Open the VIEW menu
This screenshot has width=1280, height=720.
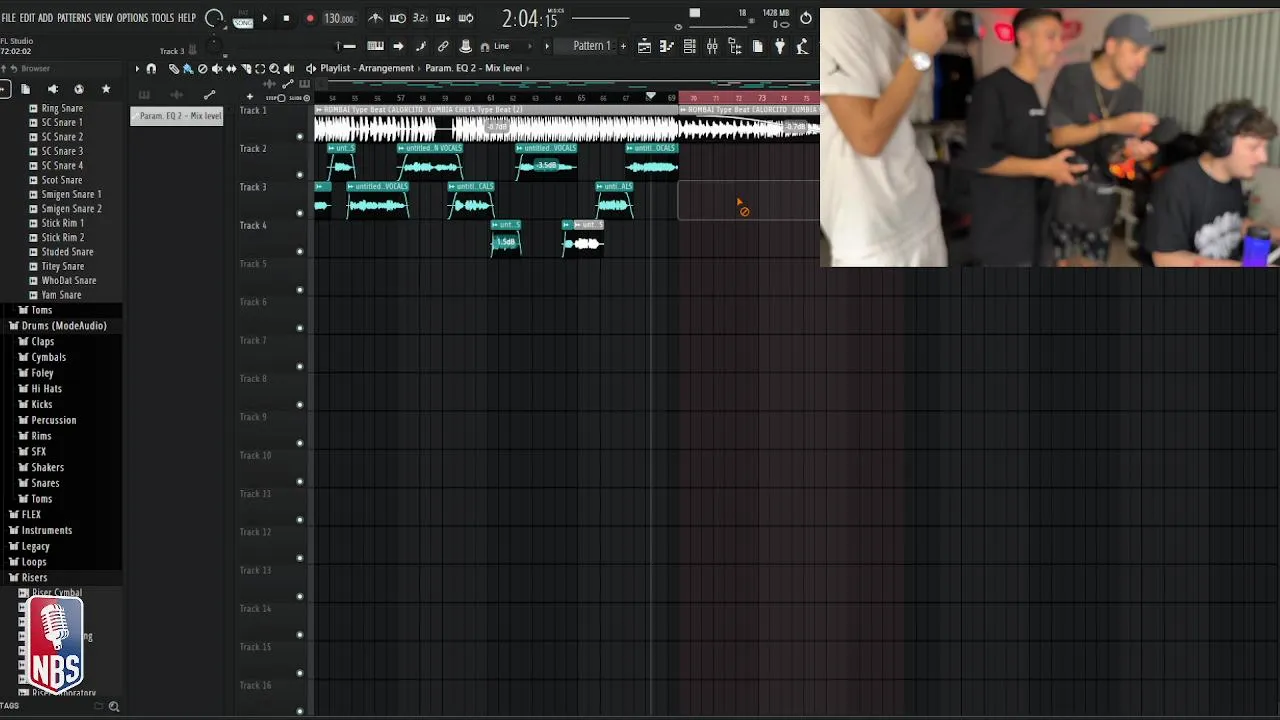[x=103, y=18]
